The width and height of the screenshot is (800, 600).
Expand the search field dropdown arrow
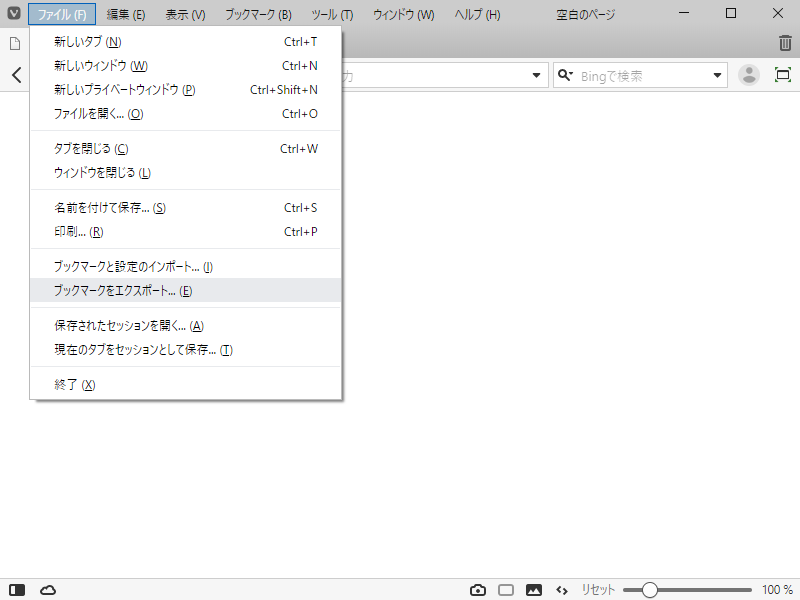[x=717, y=76]
